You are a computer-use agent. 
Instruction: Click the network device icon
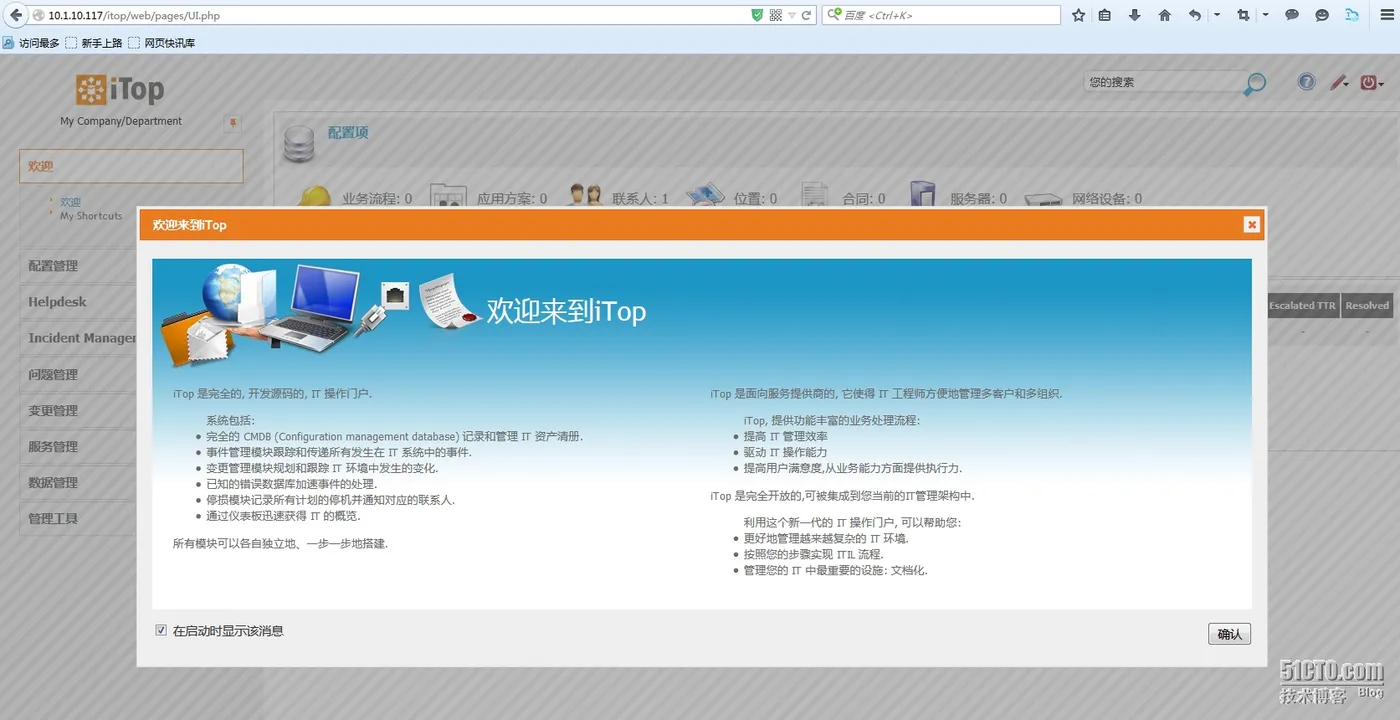[1043, 199]
